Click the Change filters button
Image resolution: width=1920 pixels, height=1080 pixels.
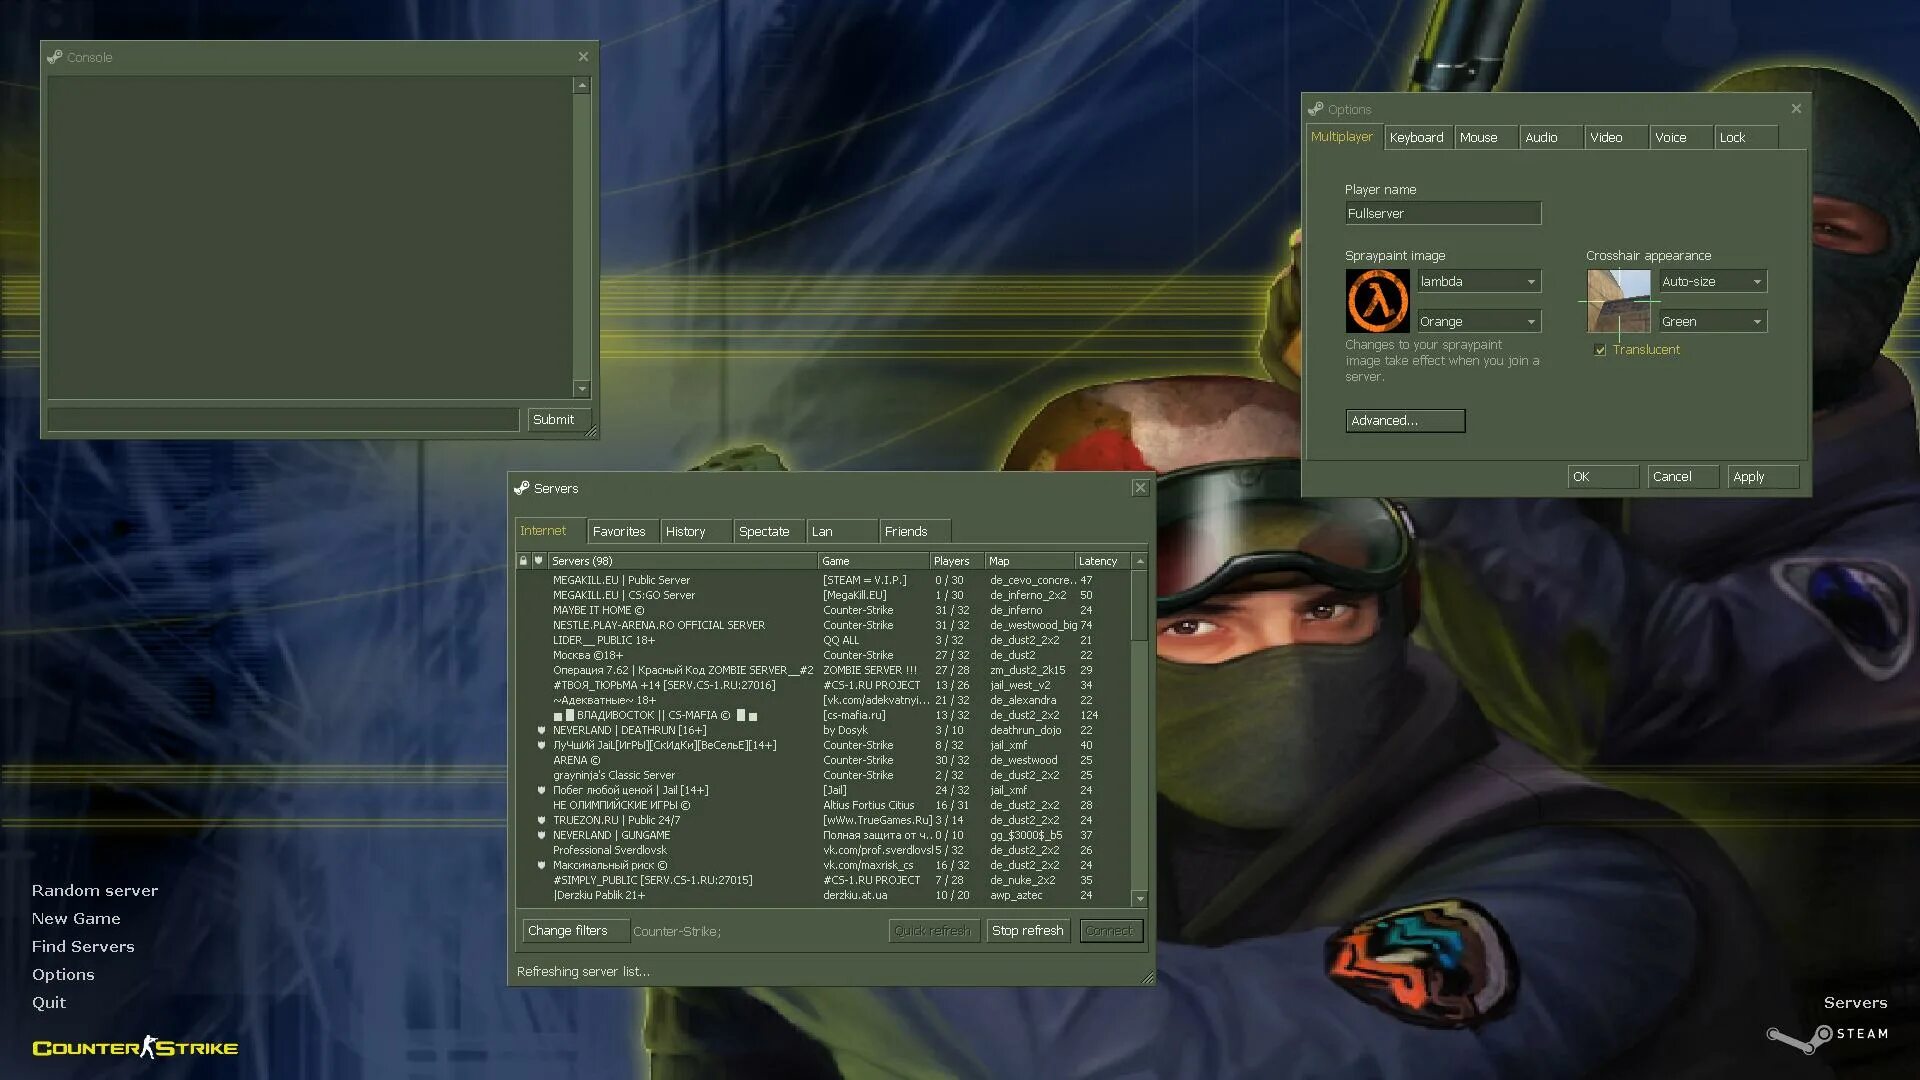tap(576, 931)
